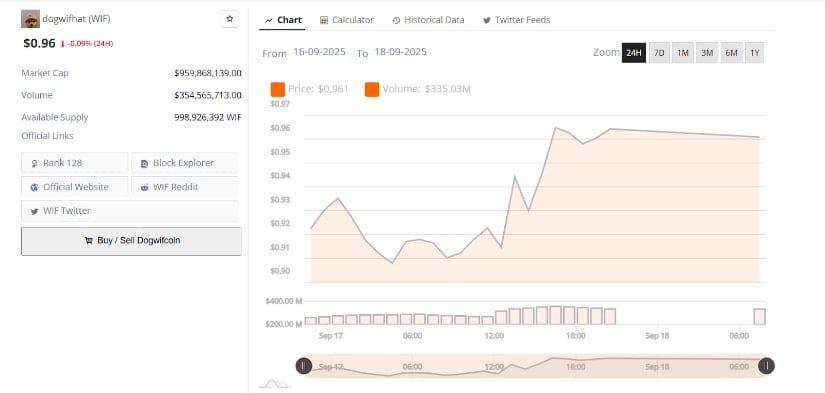Visit the Official Website link
Viewport: 825px width, 393px height.
tap(75, 187)
